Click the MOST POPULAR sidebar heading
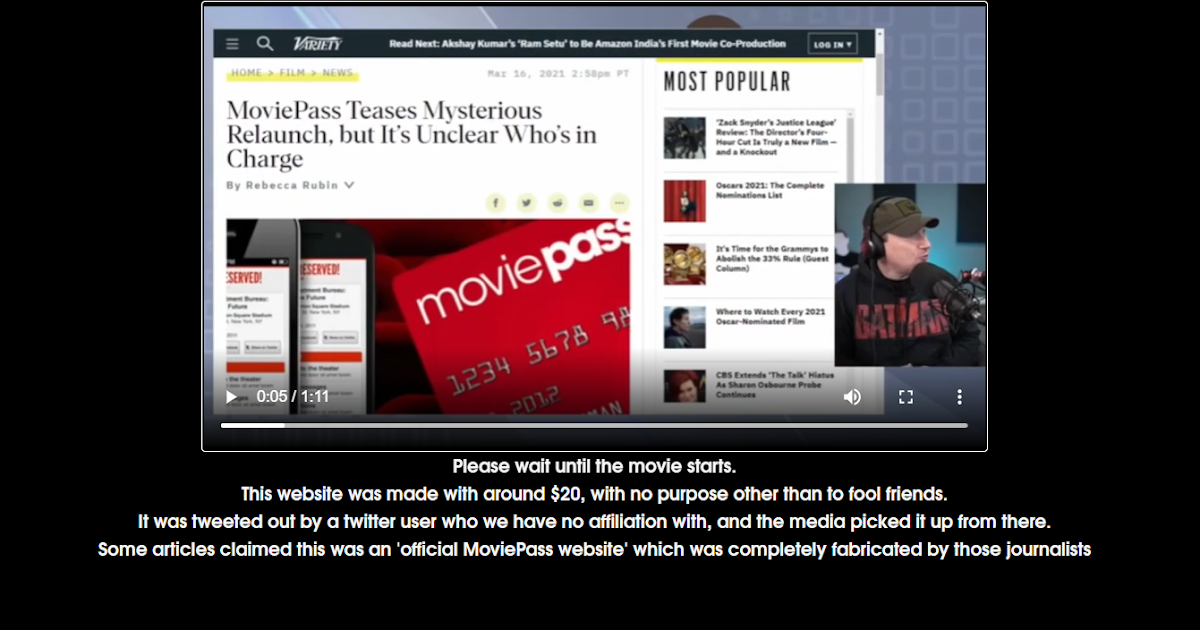The image size is (1200, 630). point(727,82)
